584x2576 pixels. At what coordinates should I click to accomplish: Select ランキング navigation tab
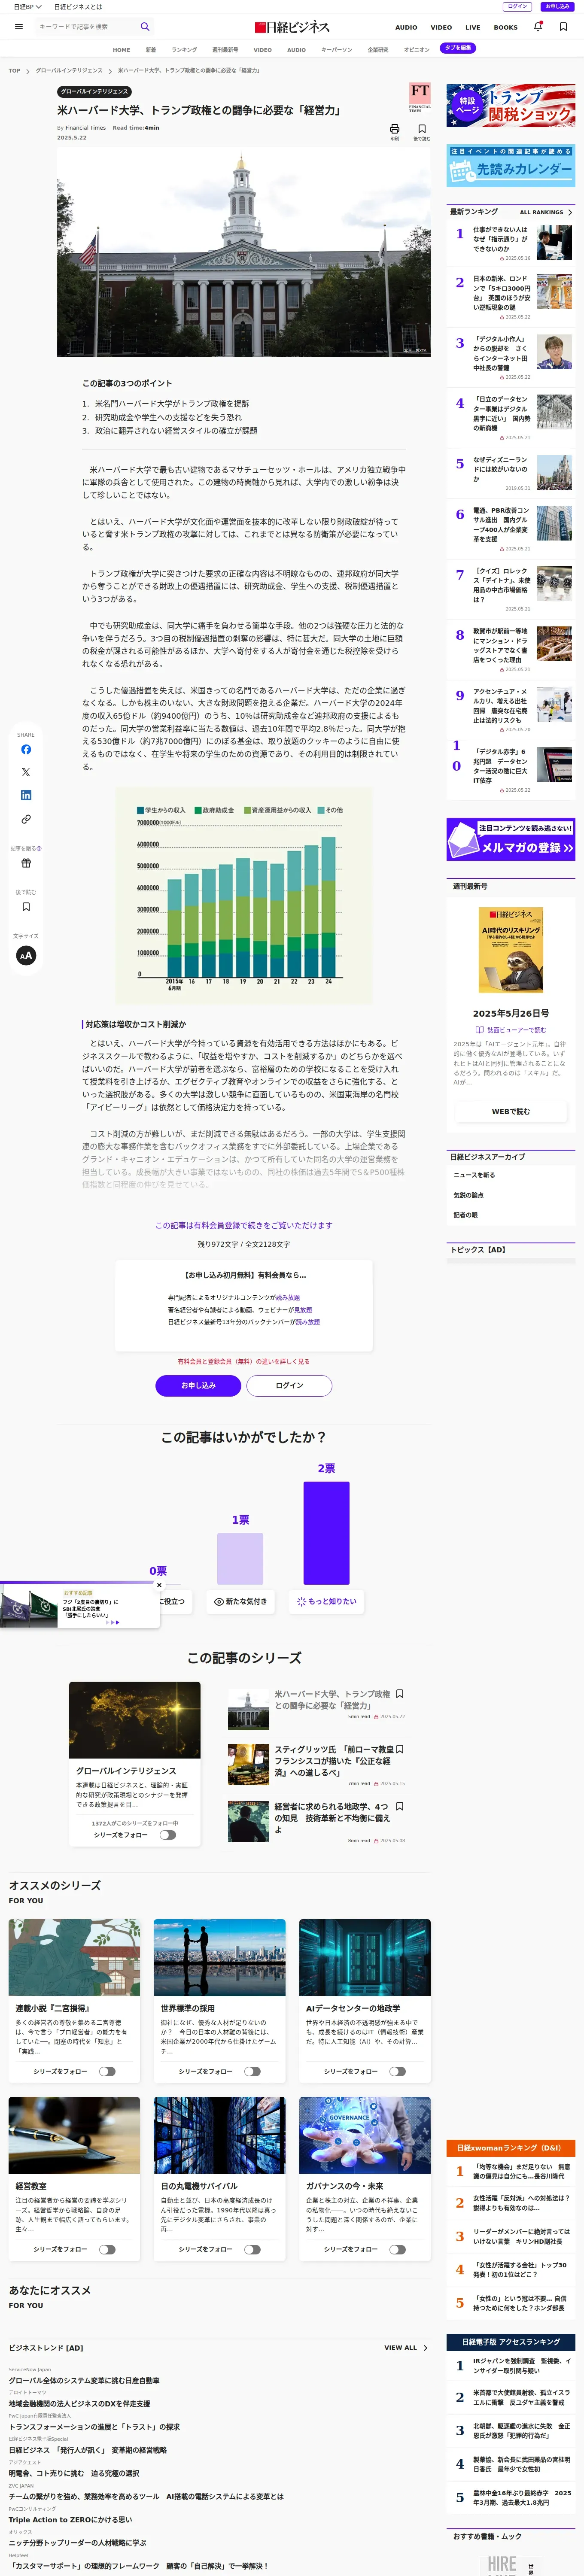pos(184,49)
